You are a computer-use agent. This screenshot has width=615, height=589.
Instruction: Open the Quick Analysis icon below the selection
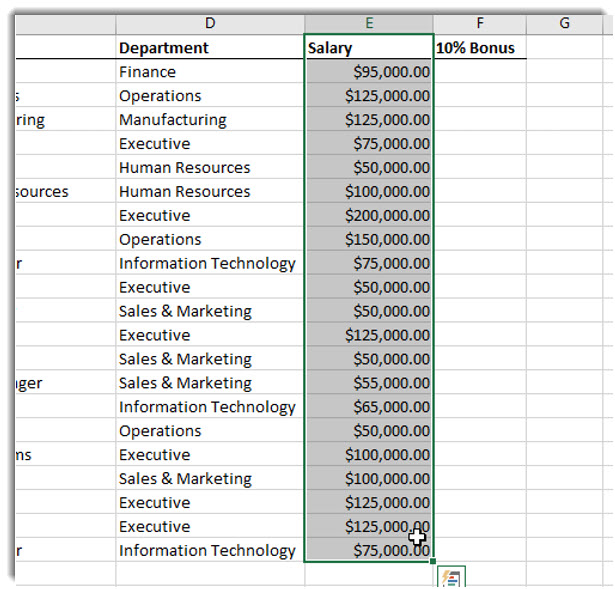[451, 578]
